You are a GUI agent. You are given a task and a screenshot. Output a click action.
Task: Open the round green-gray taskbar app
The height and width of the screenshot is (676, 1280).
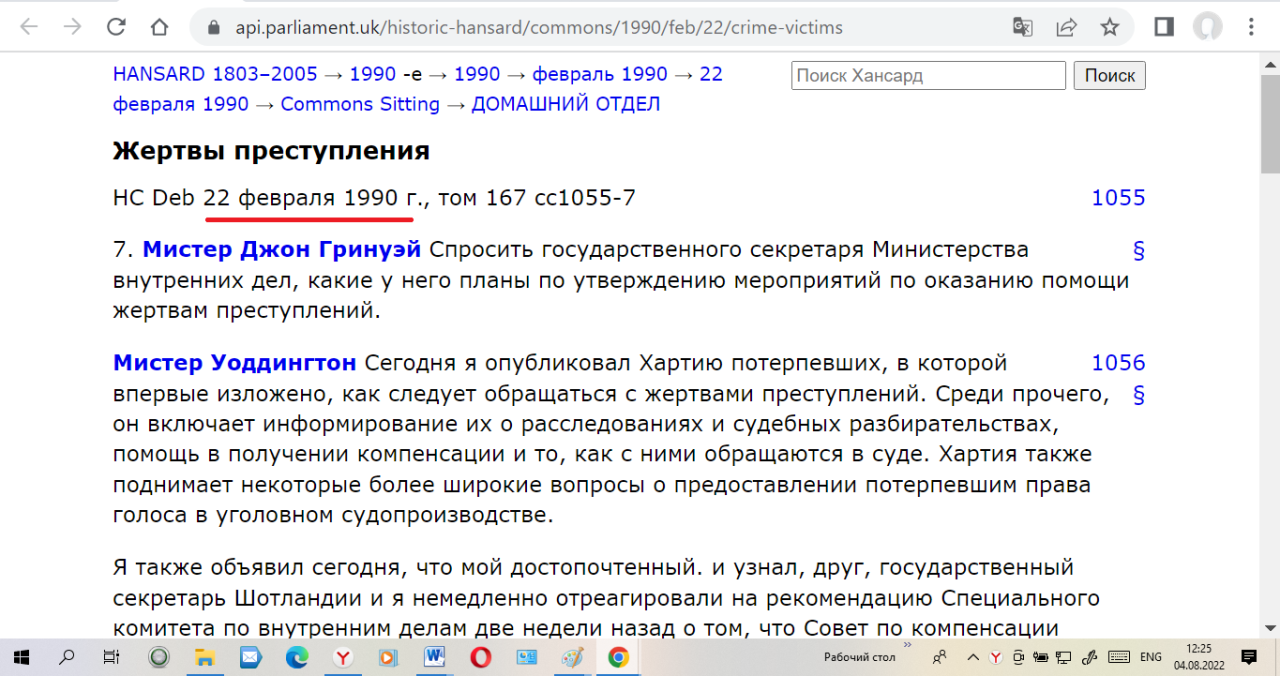tap(158, 657)
